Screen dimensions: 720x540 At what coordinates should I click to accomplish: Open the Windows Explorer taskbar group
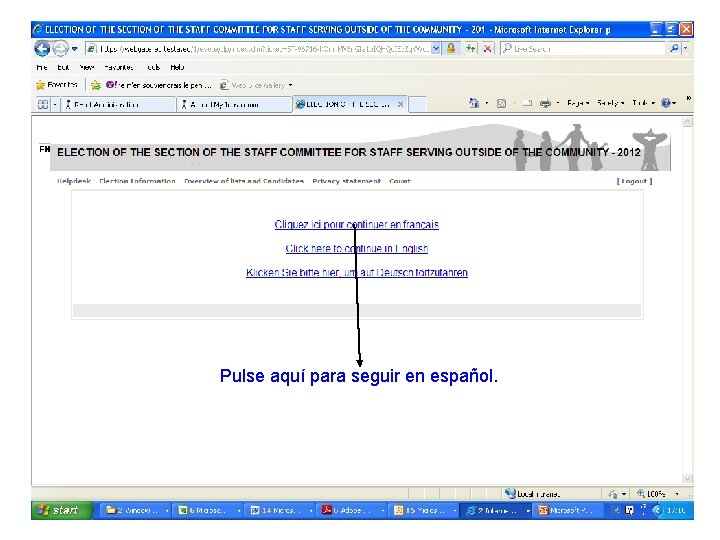pos(136,510)
